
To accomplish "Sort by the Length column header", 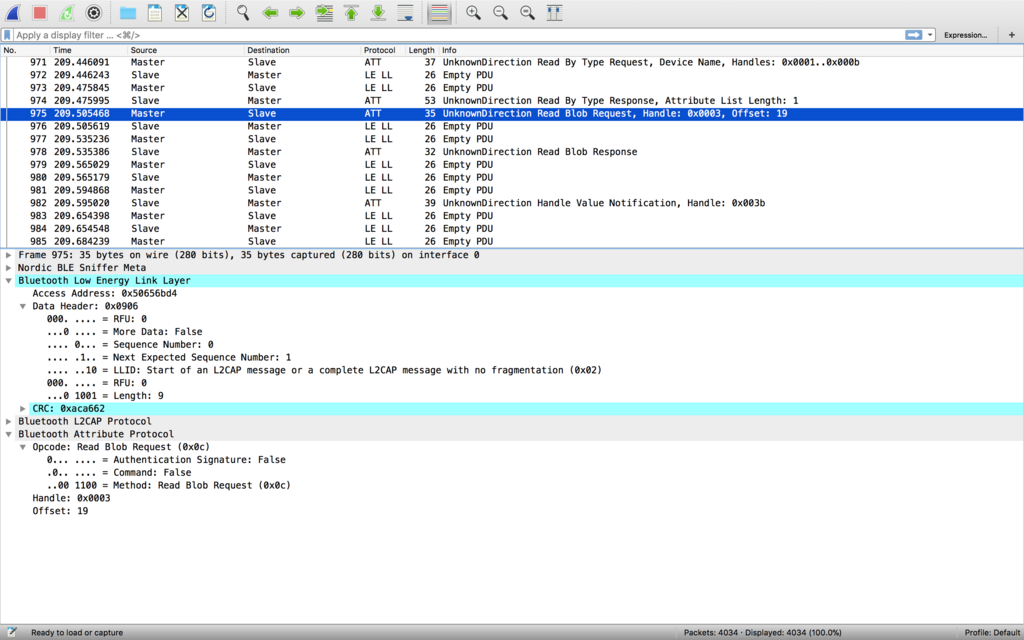I will click(x=422, y=50).
